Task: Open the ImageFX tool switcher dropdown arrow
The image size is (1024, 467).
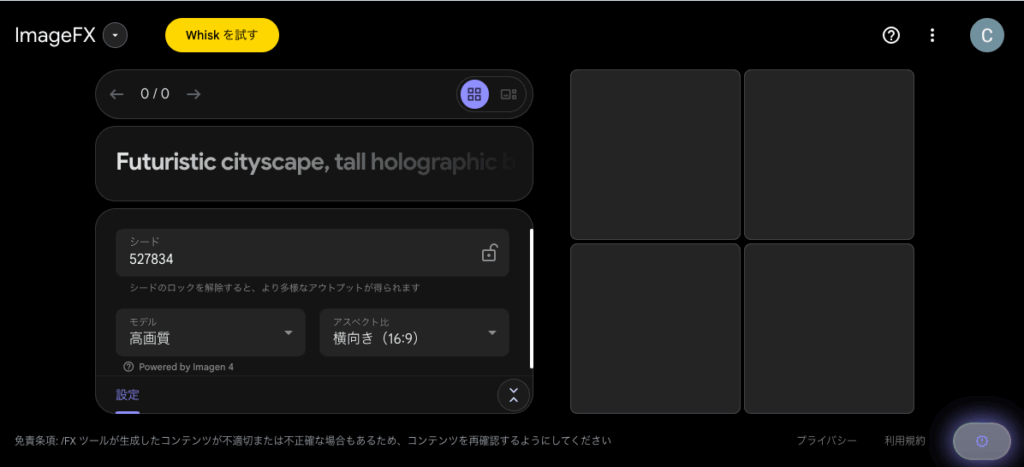Action: pyautogui.click(x=115, y=35)
